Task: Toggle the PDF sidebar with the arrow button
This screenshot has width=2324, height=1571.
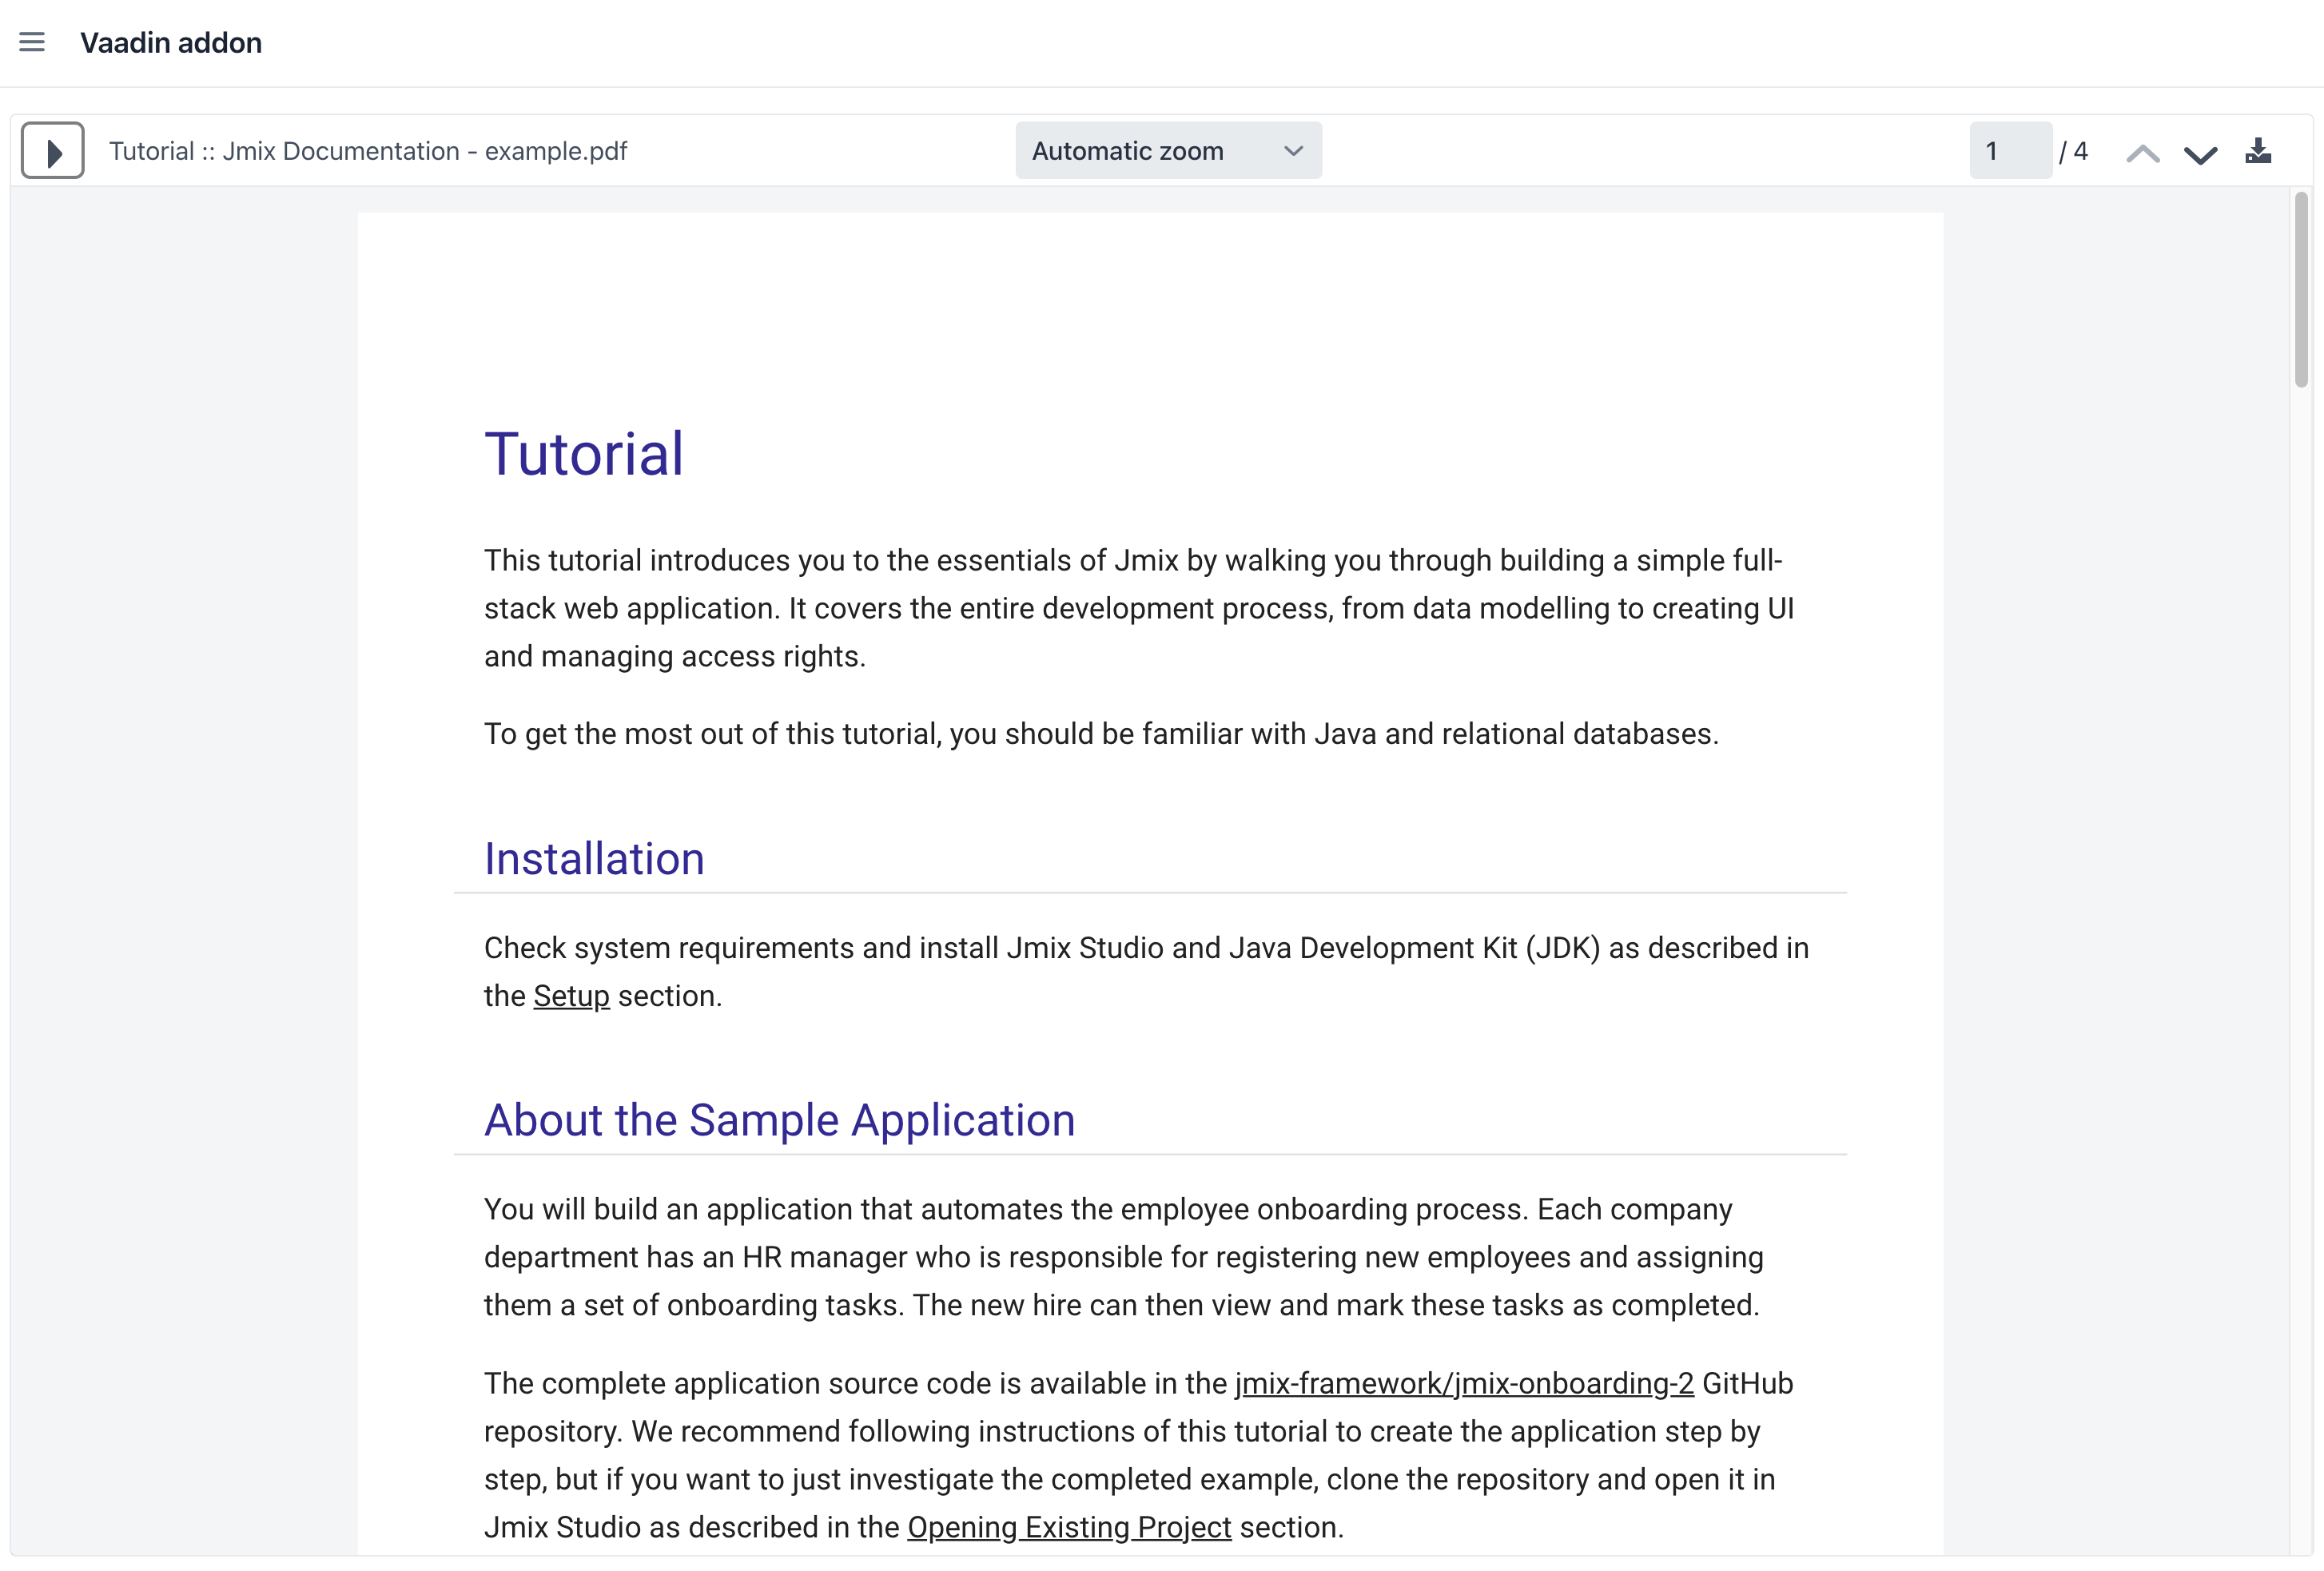Action: (52, 150)
